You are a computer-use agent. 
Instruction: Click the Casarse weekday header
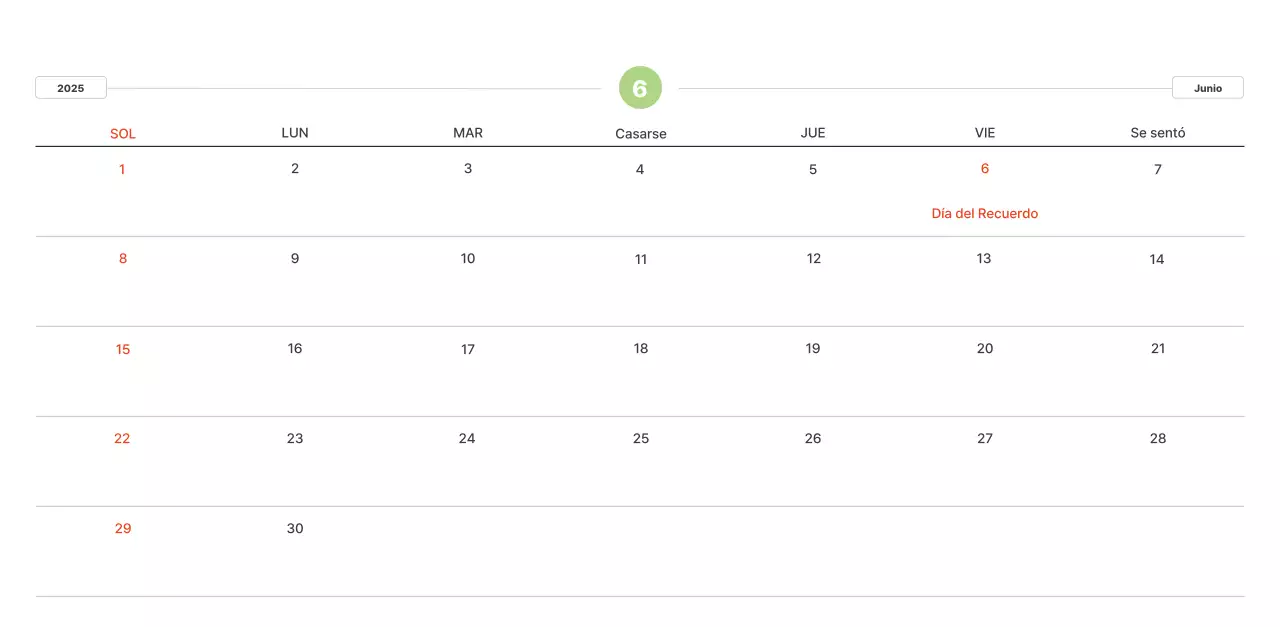(x=640, y=133)
